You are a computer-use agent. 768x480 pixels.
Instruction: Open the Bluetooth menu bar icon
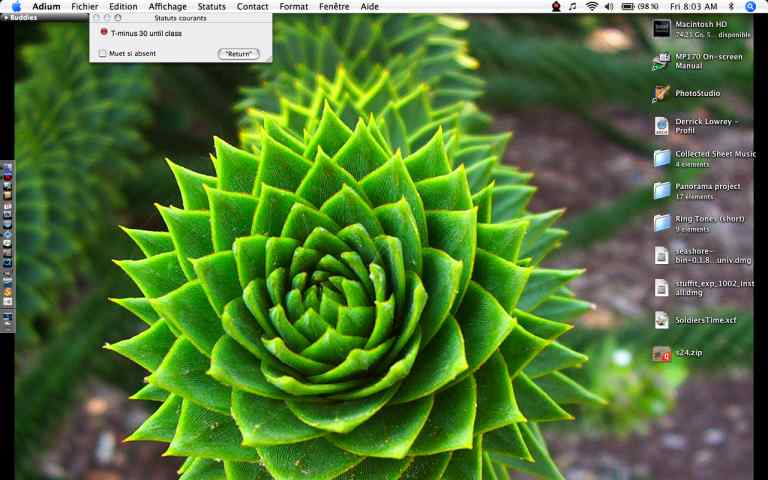click(x=731, y=6)
